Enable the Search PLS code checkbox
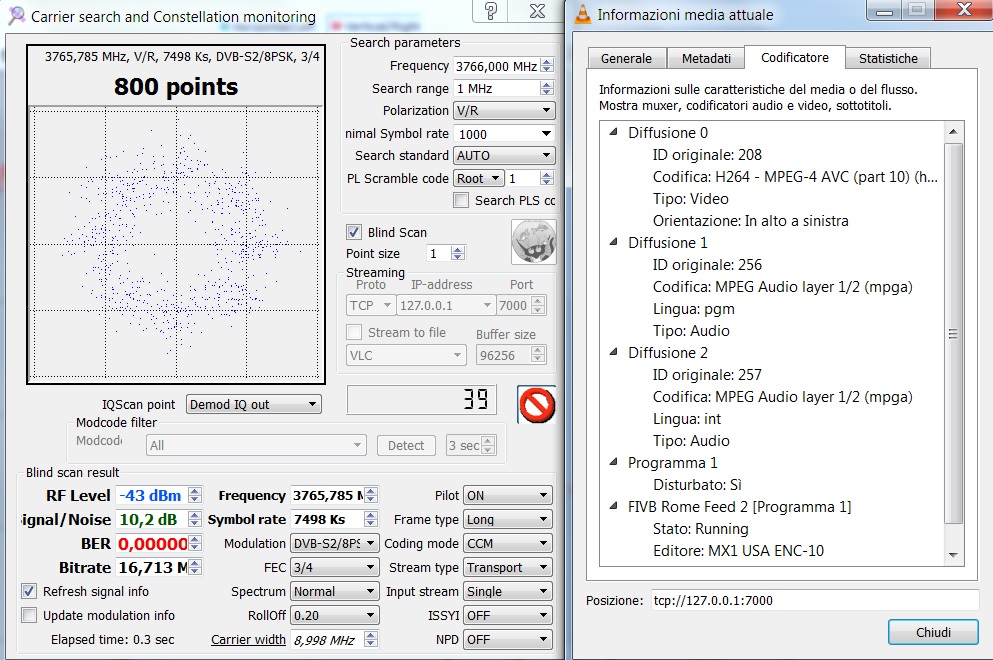The image size is (993, 660). (x=461, y=201)
